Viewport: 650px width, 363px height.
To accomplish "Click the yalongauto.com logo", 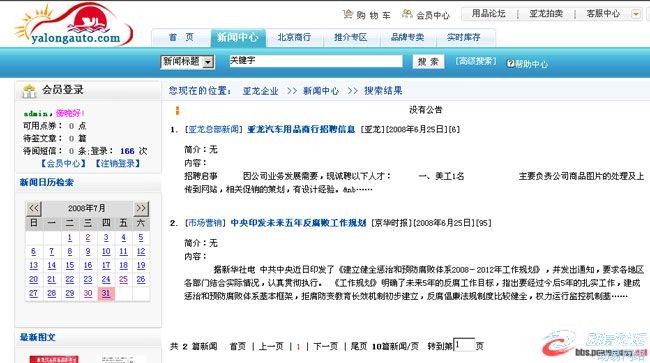I will [x=75, y=24].
